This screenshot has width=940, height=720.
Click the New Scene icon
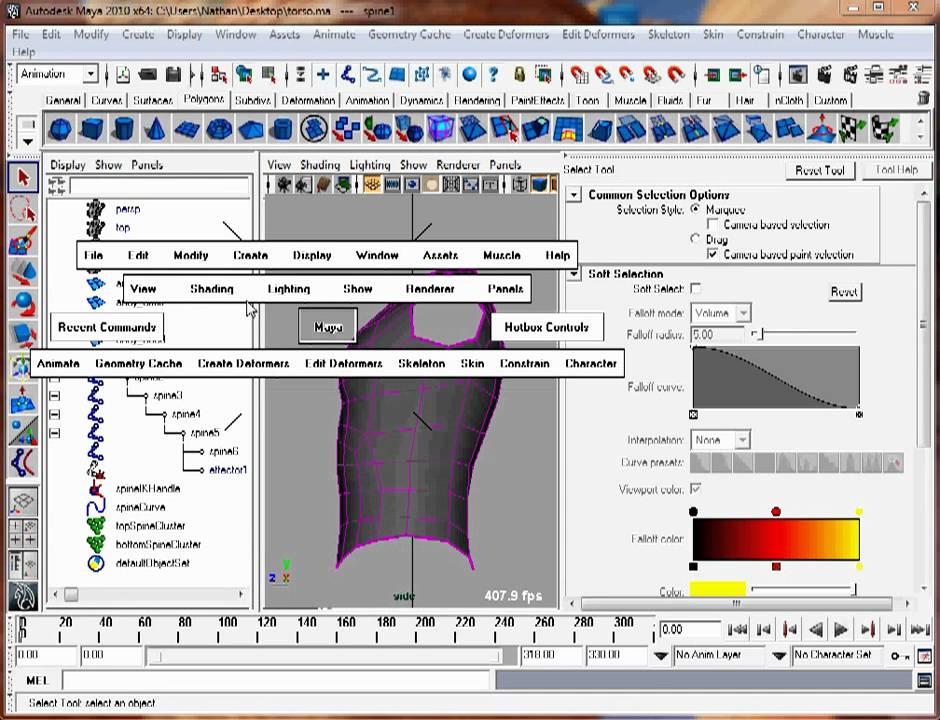[123, 75]
